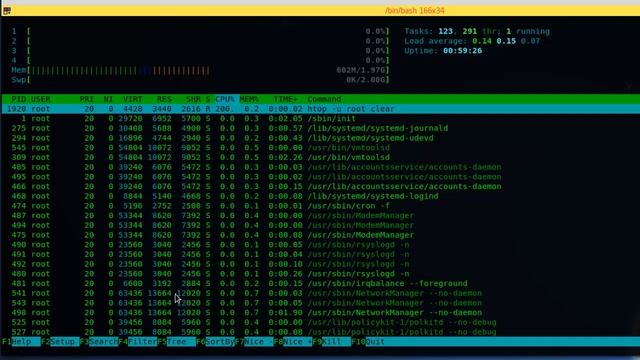Select the NetworkManager row with PID 543
The width and height of the screenshot is (640, 360).
[x=320, y=303]
